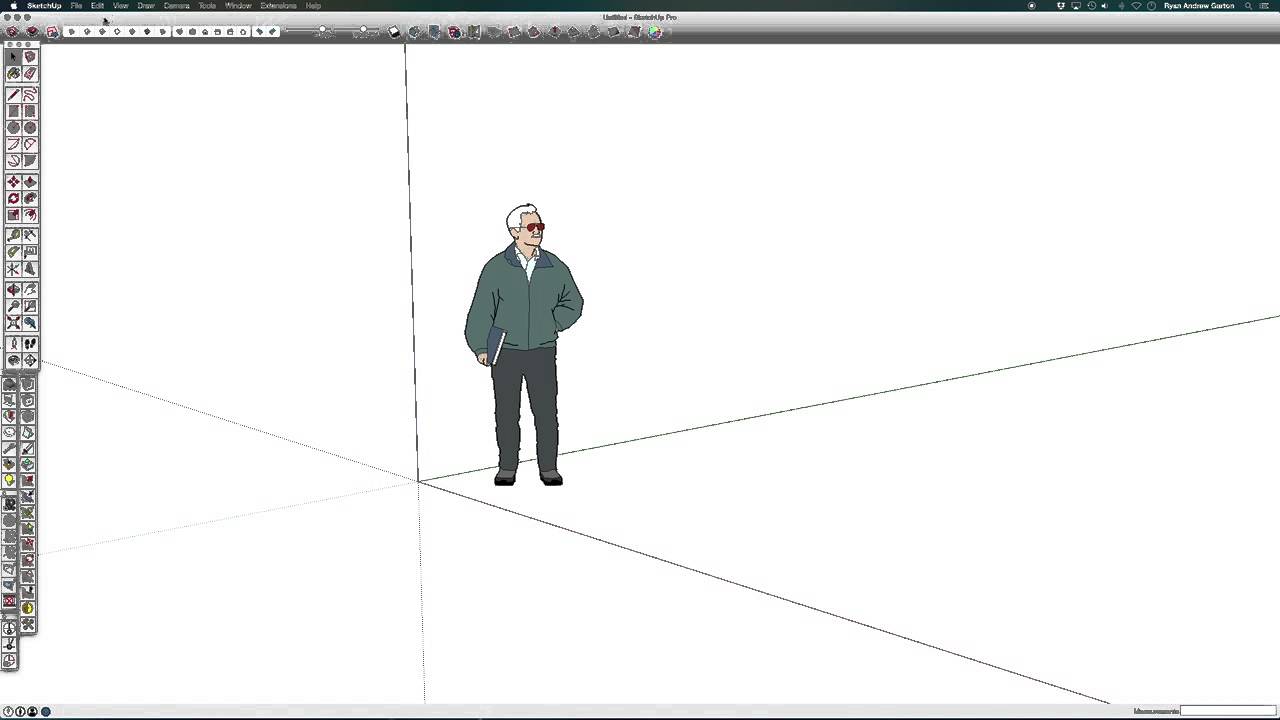Image resolution: width=1280 pixels, height=720 pixels.
Task: Click the Measurements input box
Action: click(x=1228, y=711)
